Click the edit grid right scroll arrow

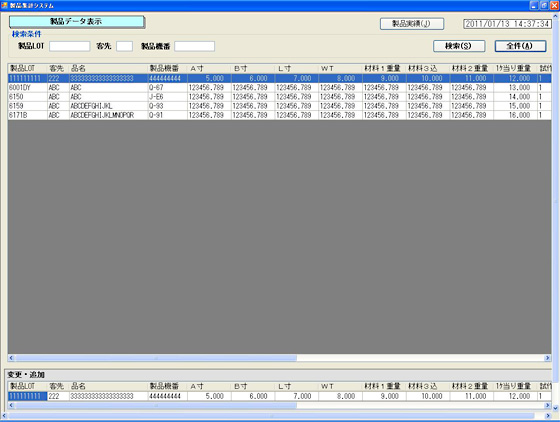(547, 405)
